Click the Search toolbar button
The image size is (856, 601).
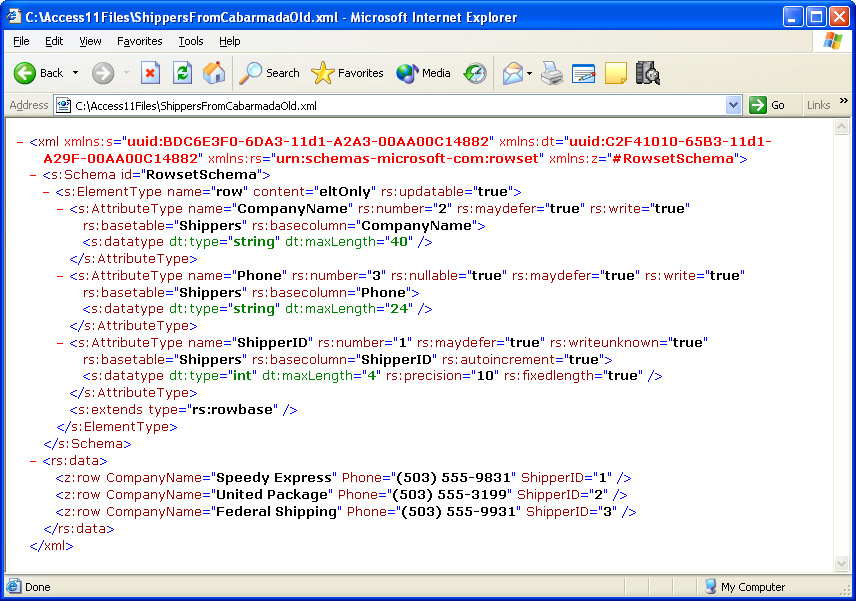pos(270,73)
